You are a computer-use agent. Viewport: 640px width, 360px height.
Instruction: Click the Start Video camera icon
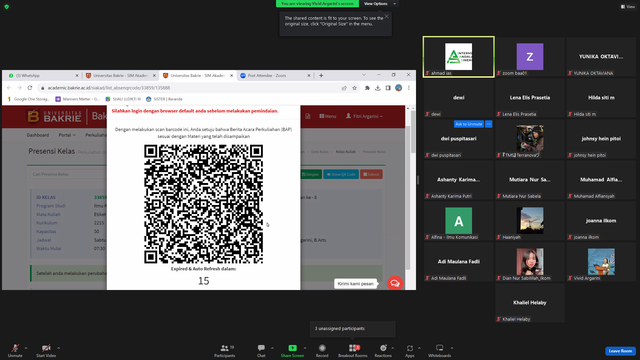(46, 348)
